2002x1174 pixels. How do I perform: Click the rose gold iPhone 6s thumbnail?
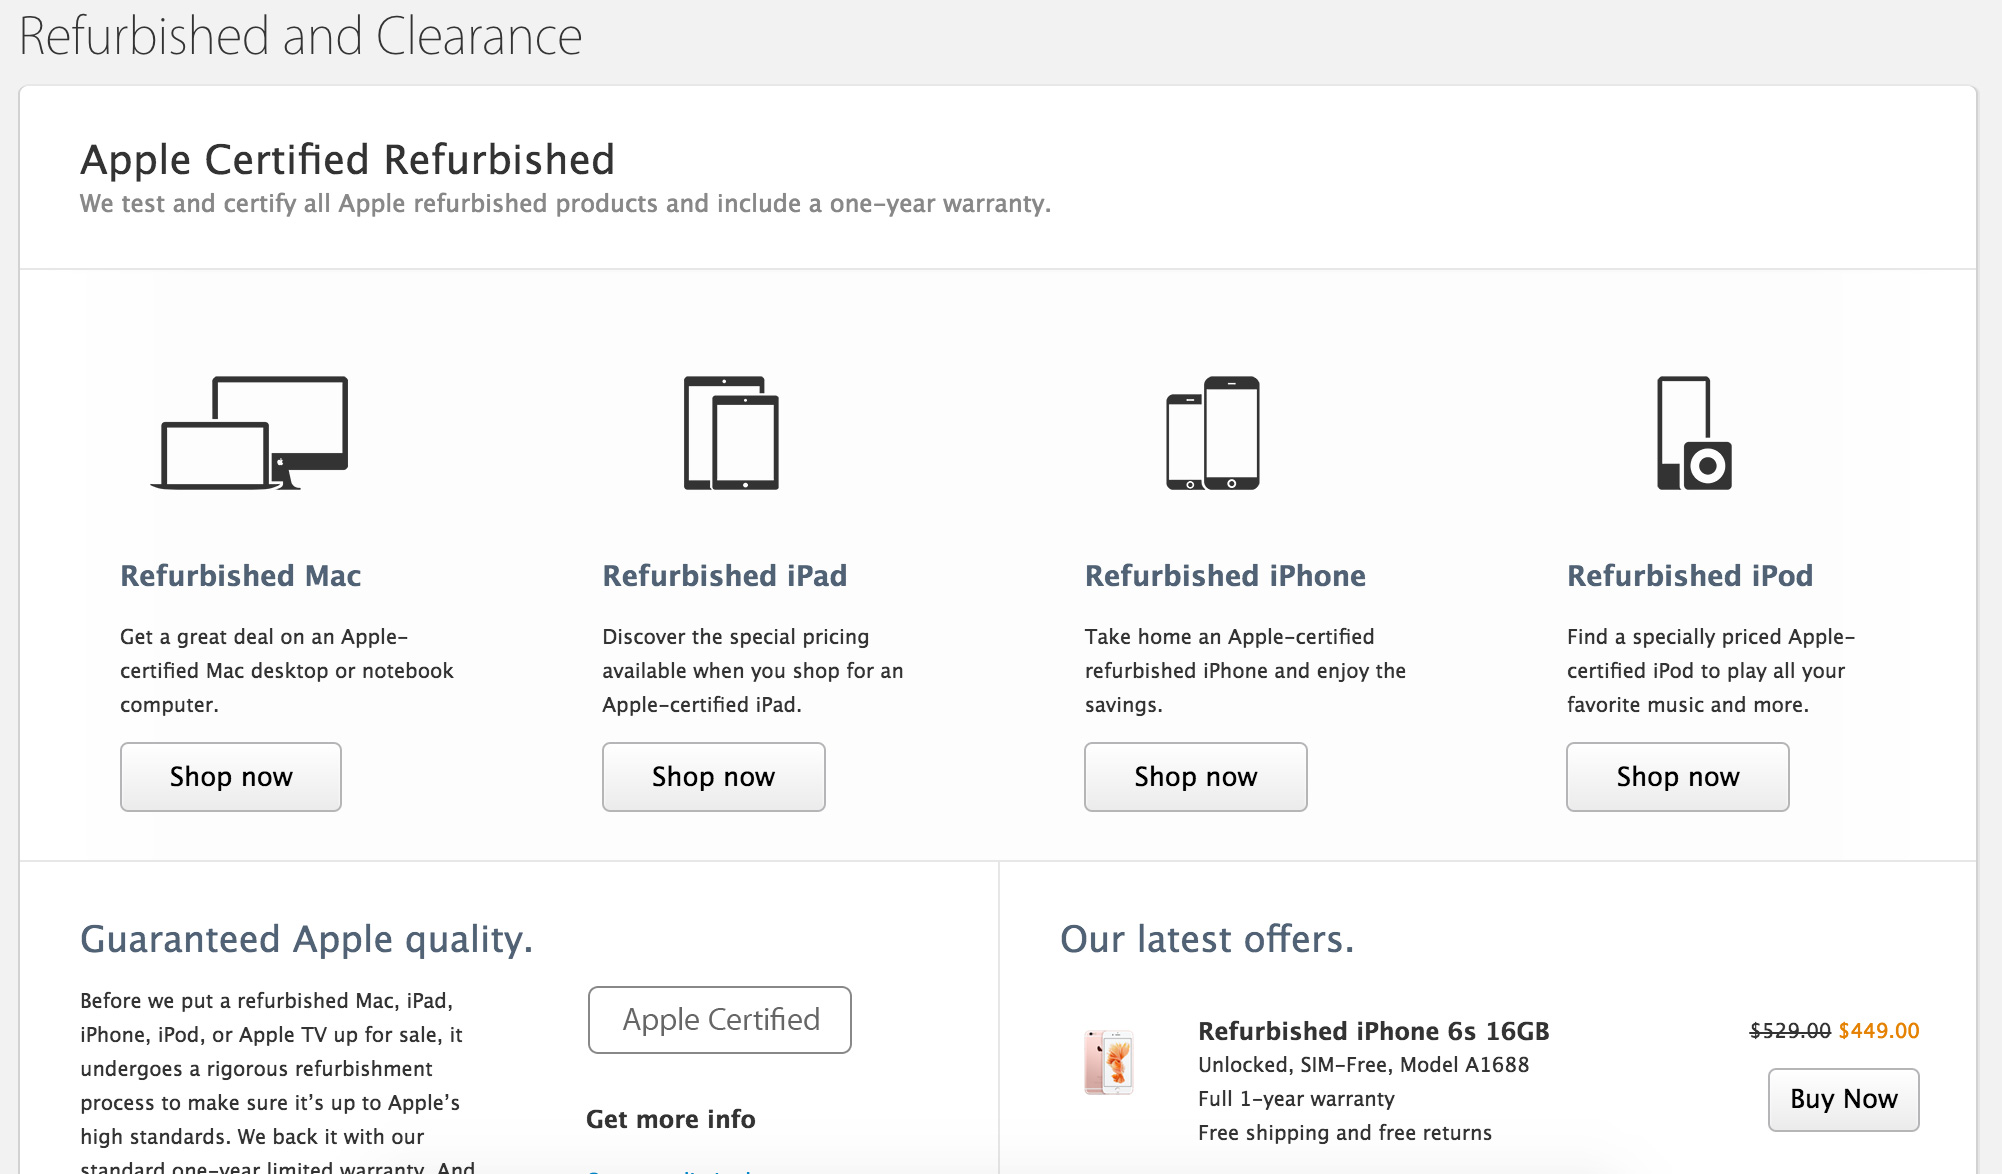click(1109, 1062)
